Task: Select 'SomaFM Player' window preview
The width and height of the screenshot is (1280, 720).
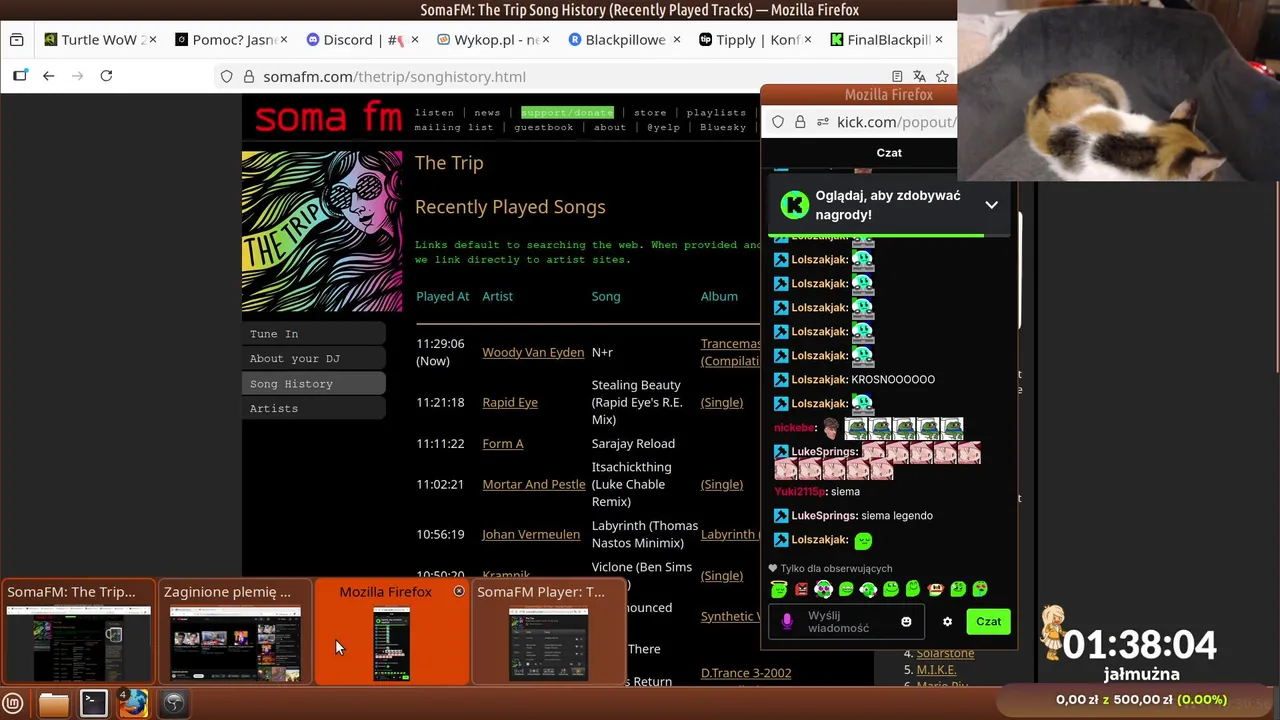Action: (x=548, y=632)
